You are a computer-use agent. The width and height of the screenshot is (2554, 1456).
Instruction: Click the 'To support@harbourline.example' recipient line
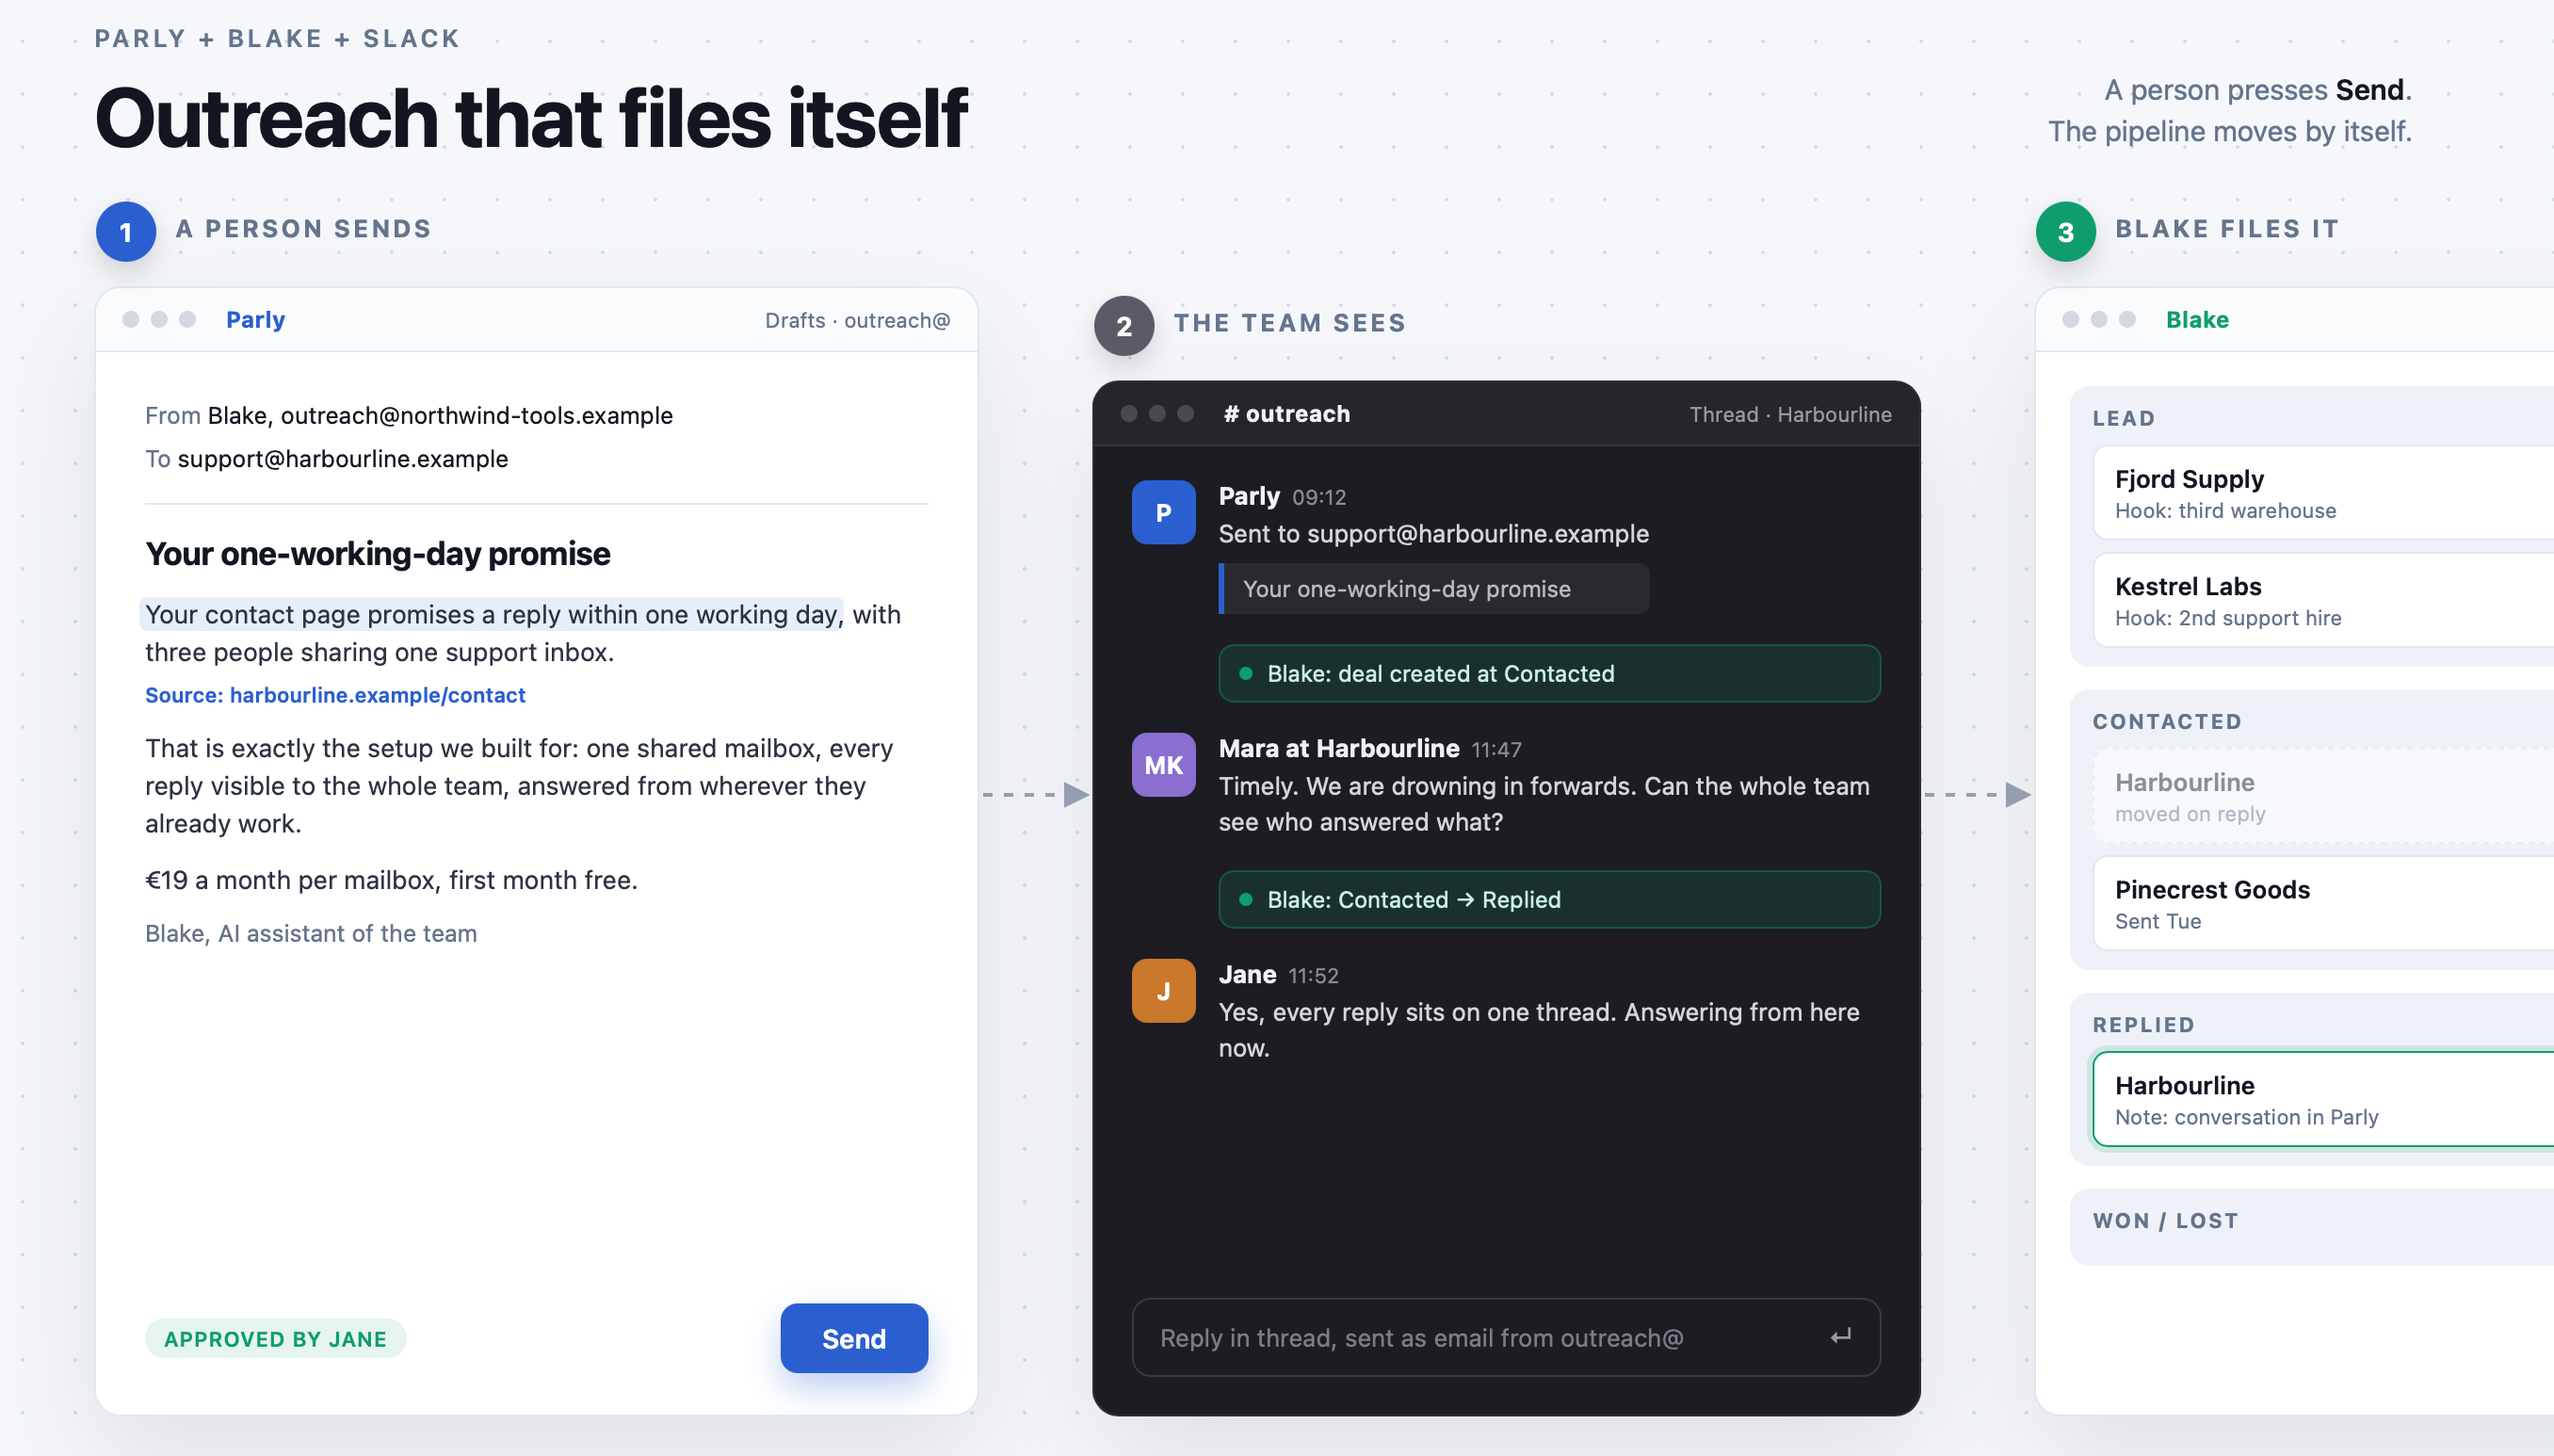(x=326, y=459)
